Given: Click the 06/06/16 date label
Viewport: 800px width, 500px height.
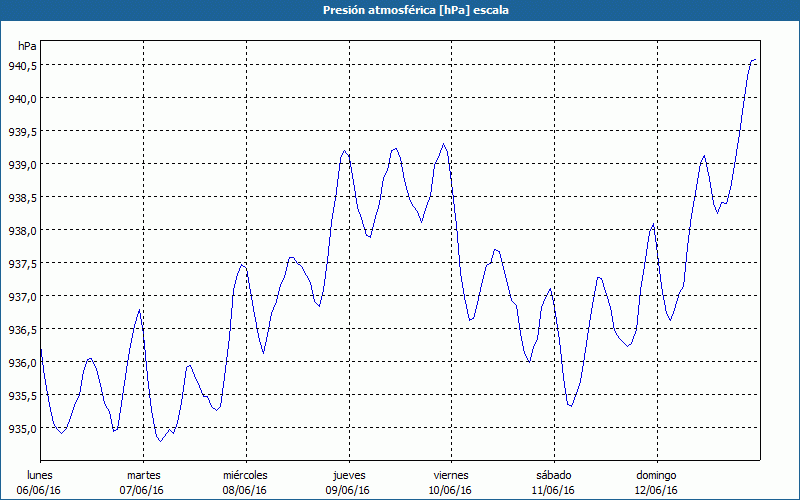Looking at the screenshot, I should tap(40, 490).
